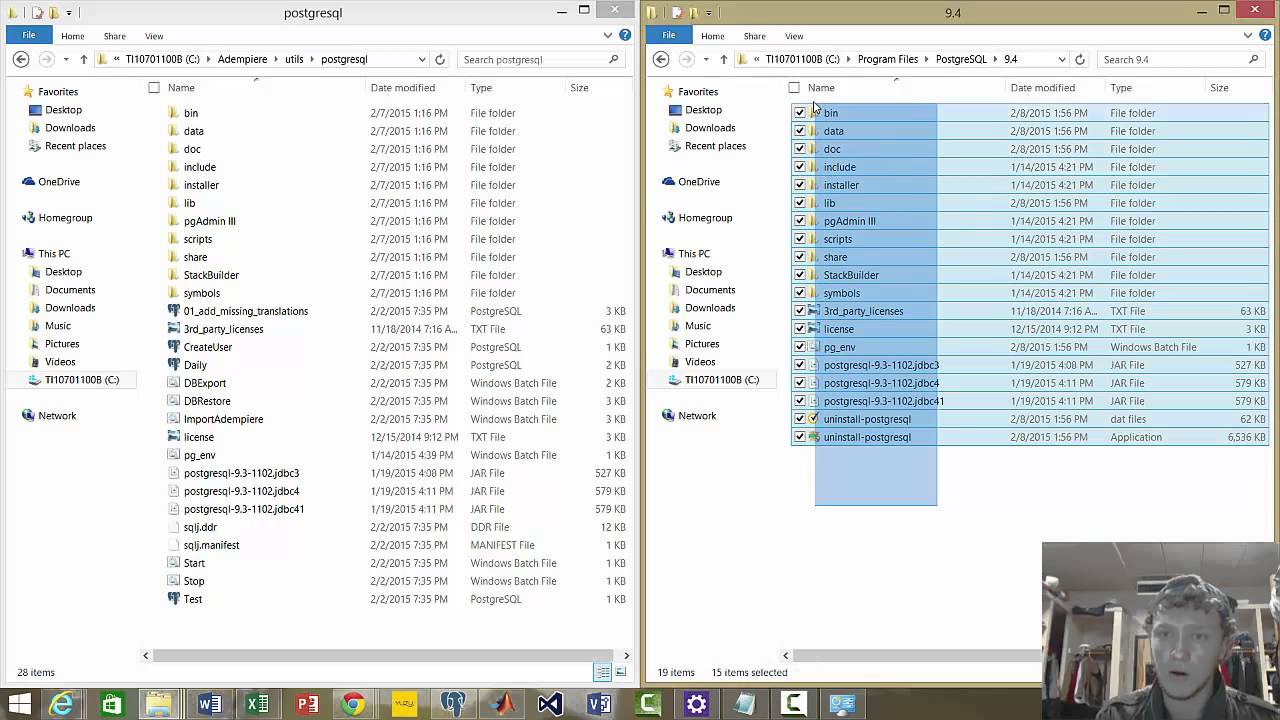The image size is (1280, 720).
Task: Expand address history dropdown in 9.4 window
Action: coord(1062,59)
